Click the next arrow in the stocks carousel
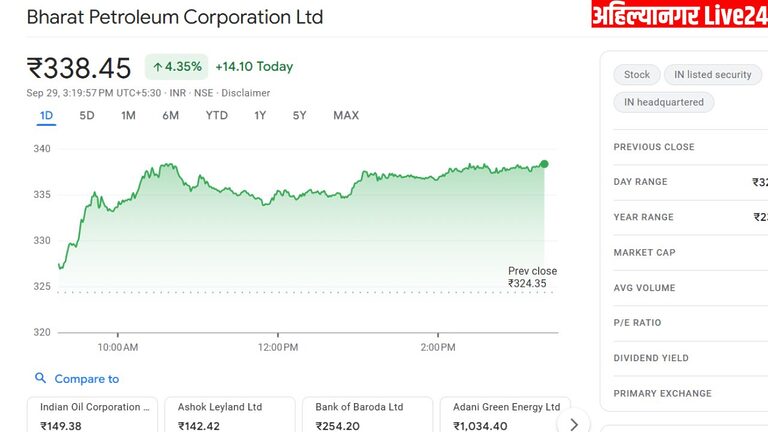Screen dimensions: 768x432 click(573, 423)
